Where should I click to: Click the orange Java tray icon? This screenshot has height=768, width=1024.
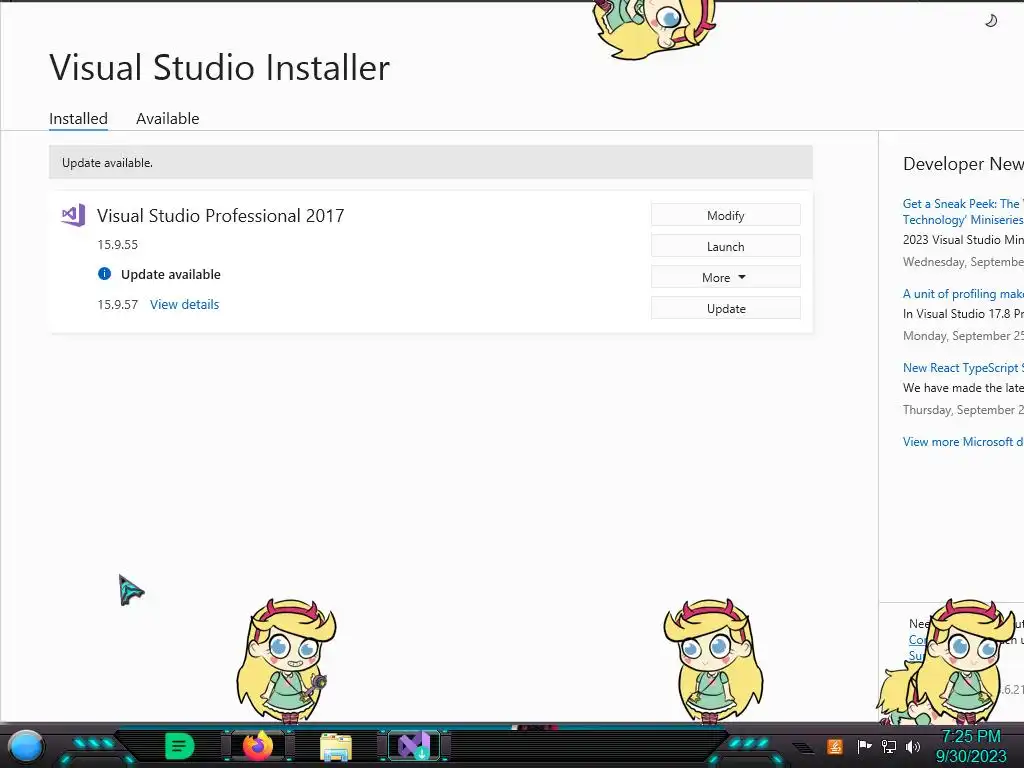click(x=835, y=746)
